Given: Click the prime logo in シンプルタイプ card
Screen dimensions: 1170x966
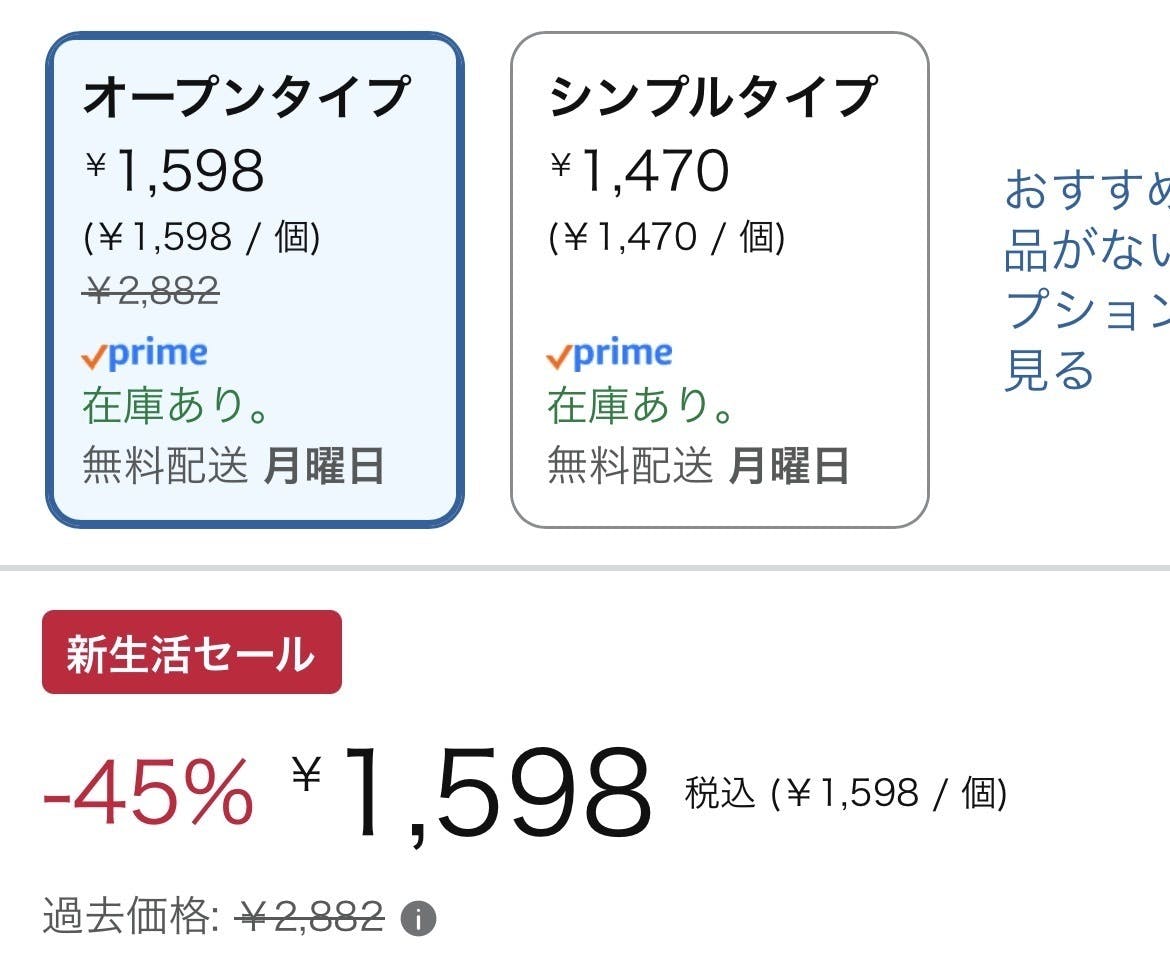Looking at the screenshot, I should coord(610,353).
